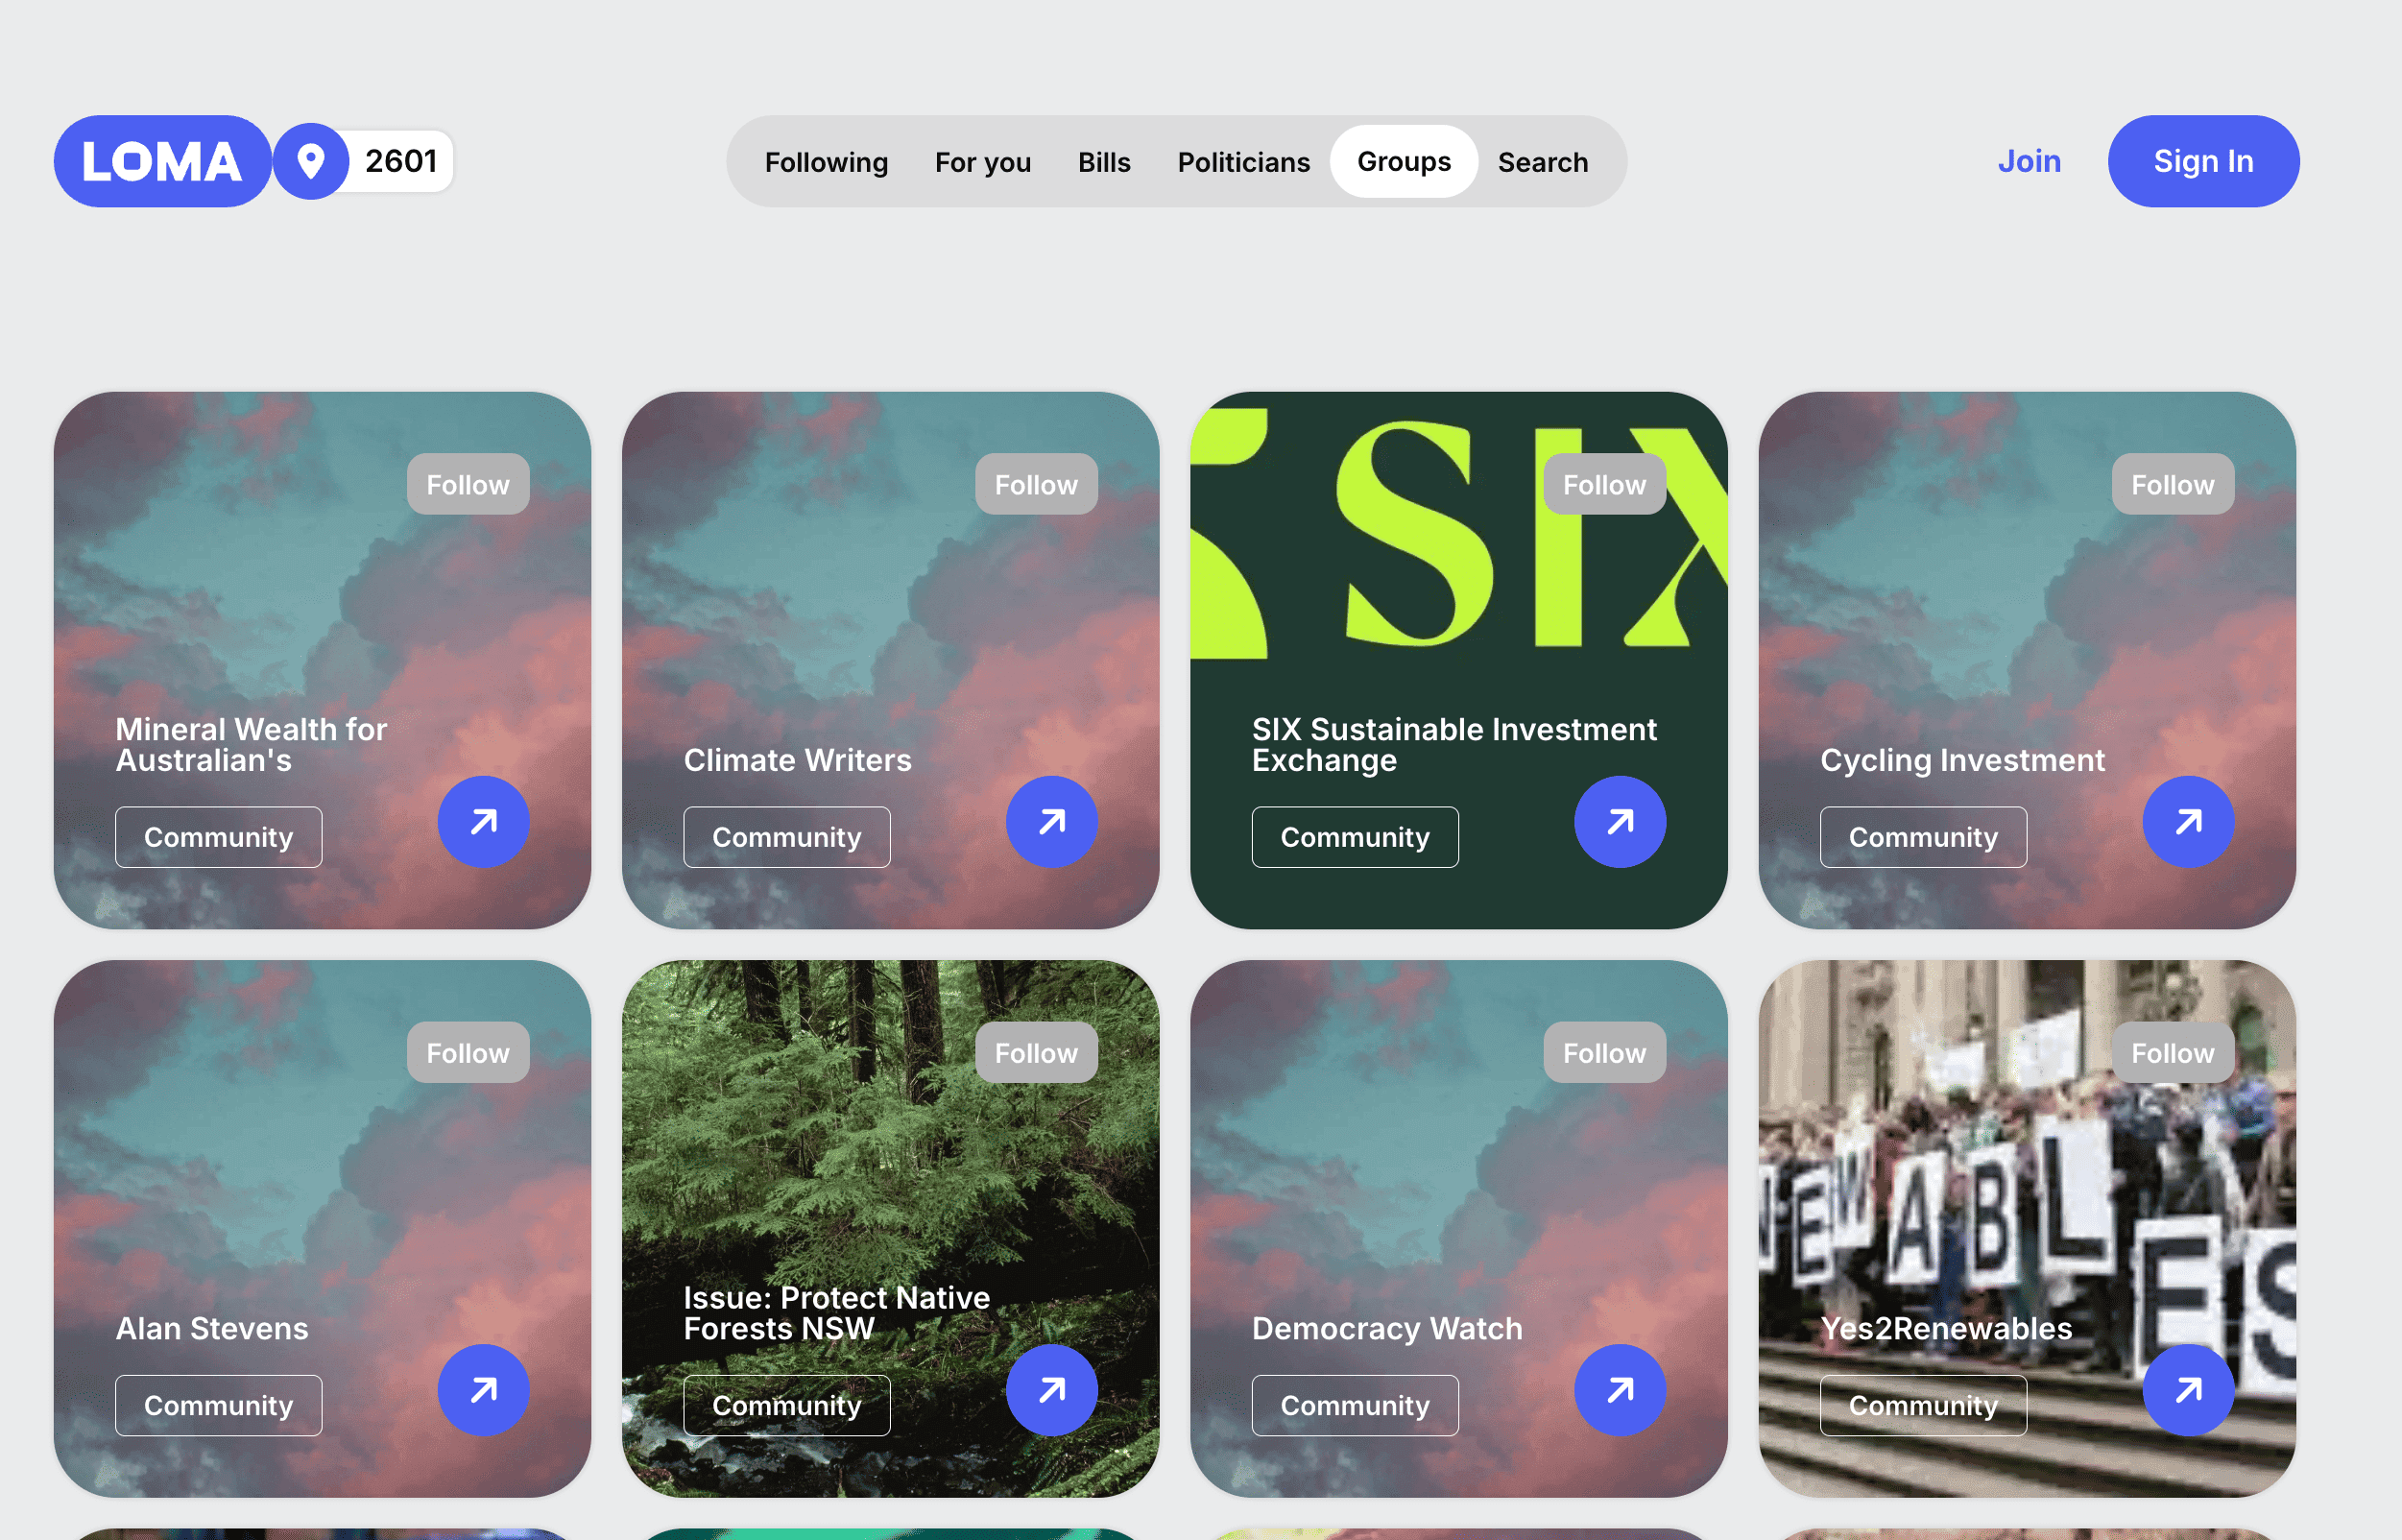Open Climate Writers group arrow icon
The width and height of the screenshot is (2402, 1540).
click(x=1051, y=822)
